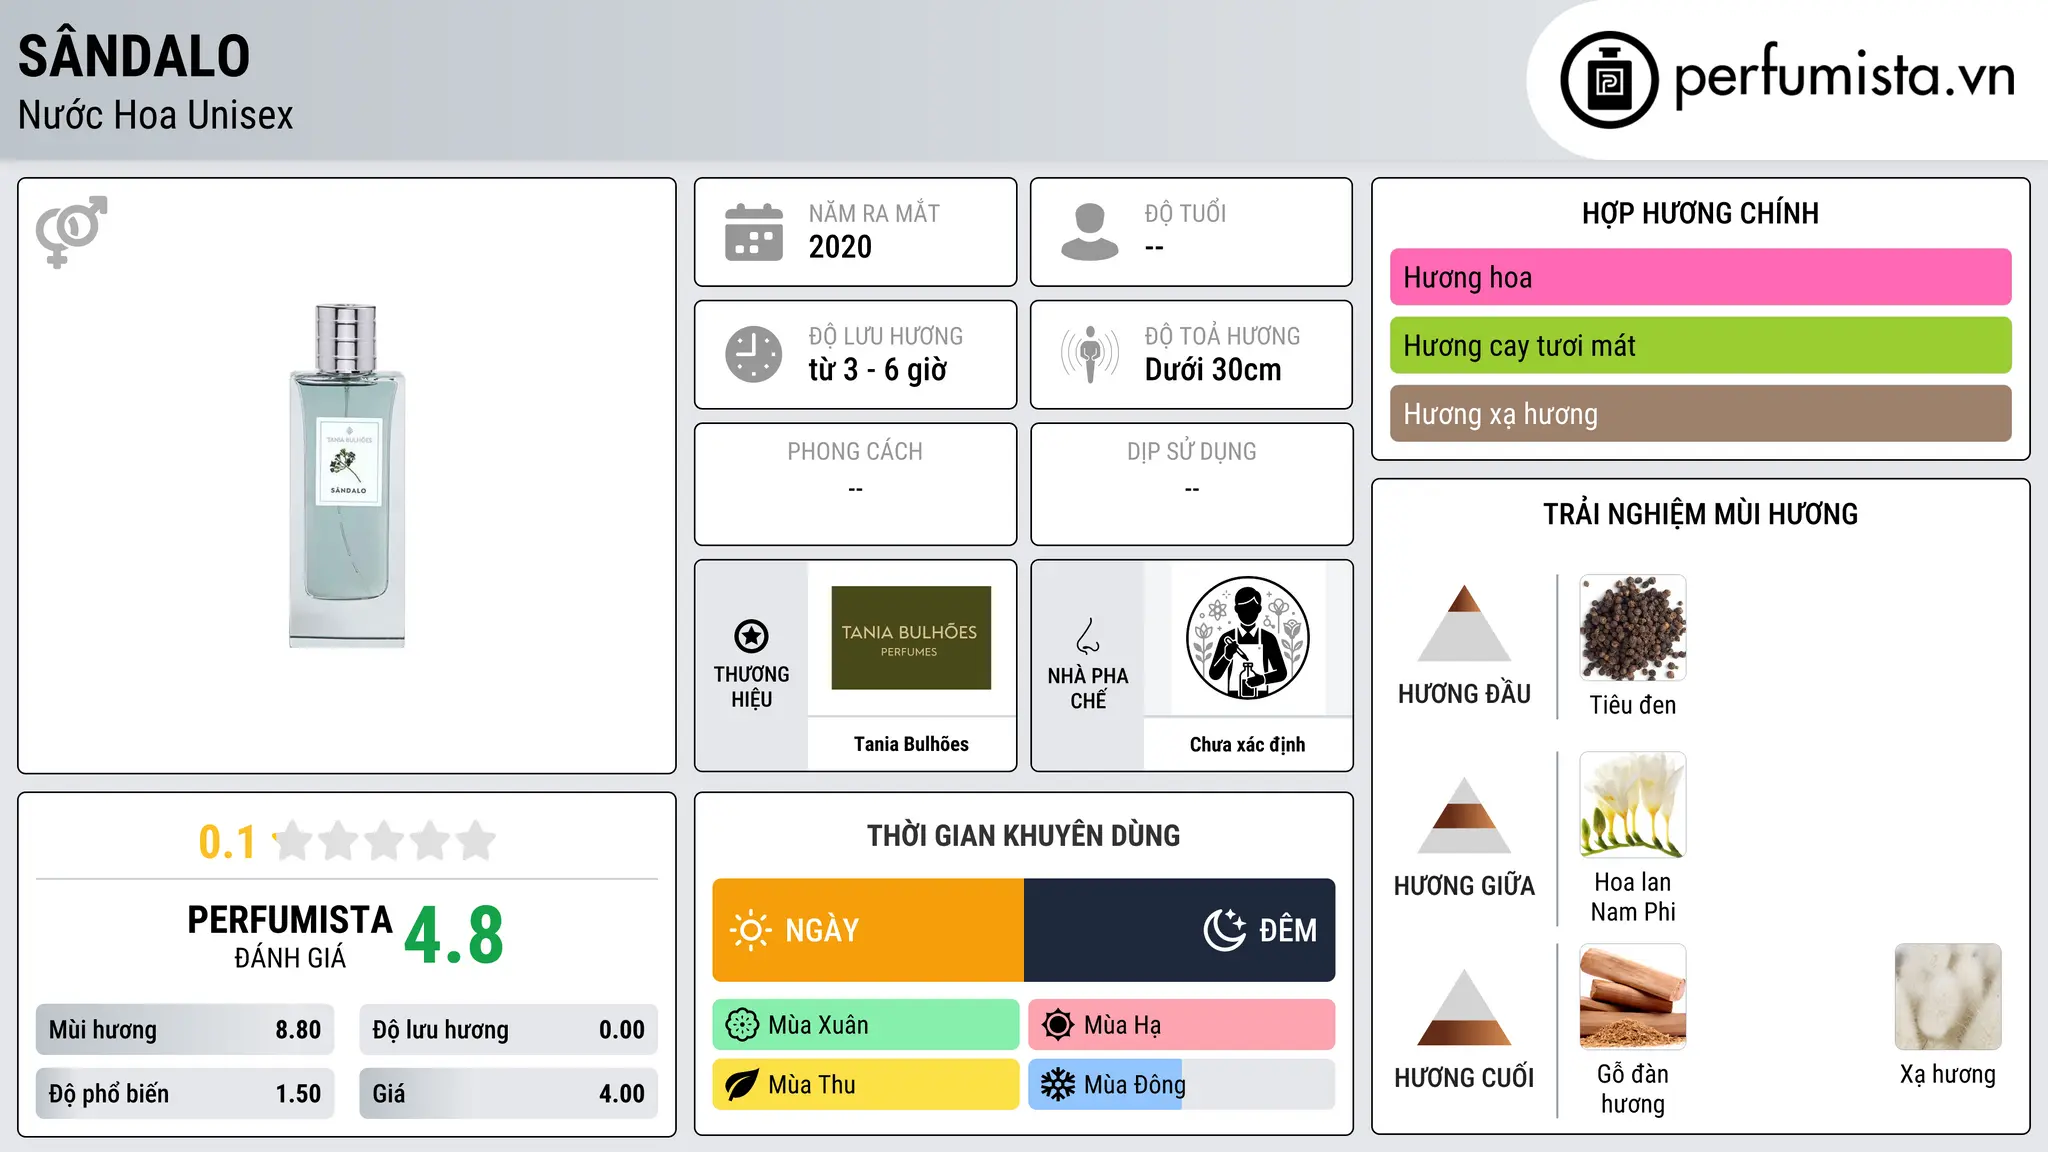Viewport: 2048px width, 1152px height.
Task: Click the leaf icon for Mùa Thu
Action: coord(742,1085)
